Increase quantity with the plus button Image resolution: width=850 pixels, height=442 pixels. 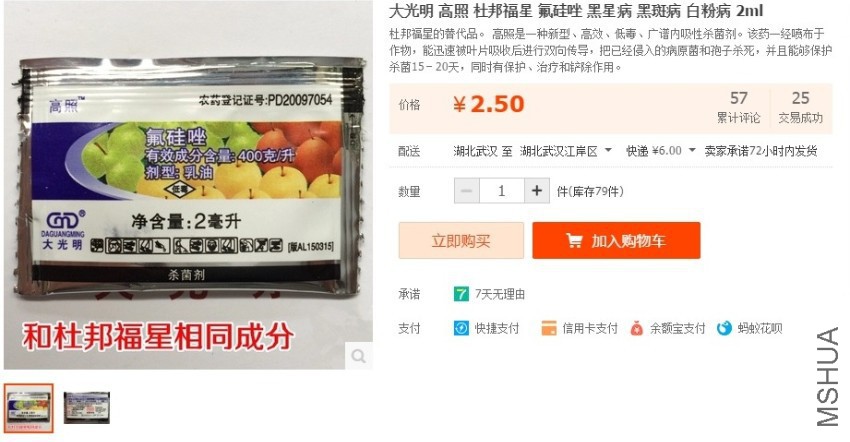pos(537,191)
